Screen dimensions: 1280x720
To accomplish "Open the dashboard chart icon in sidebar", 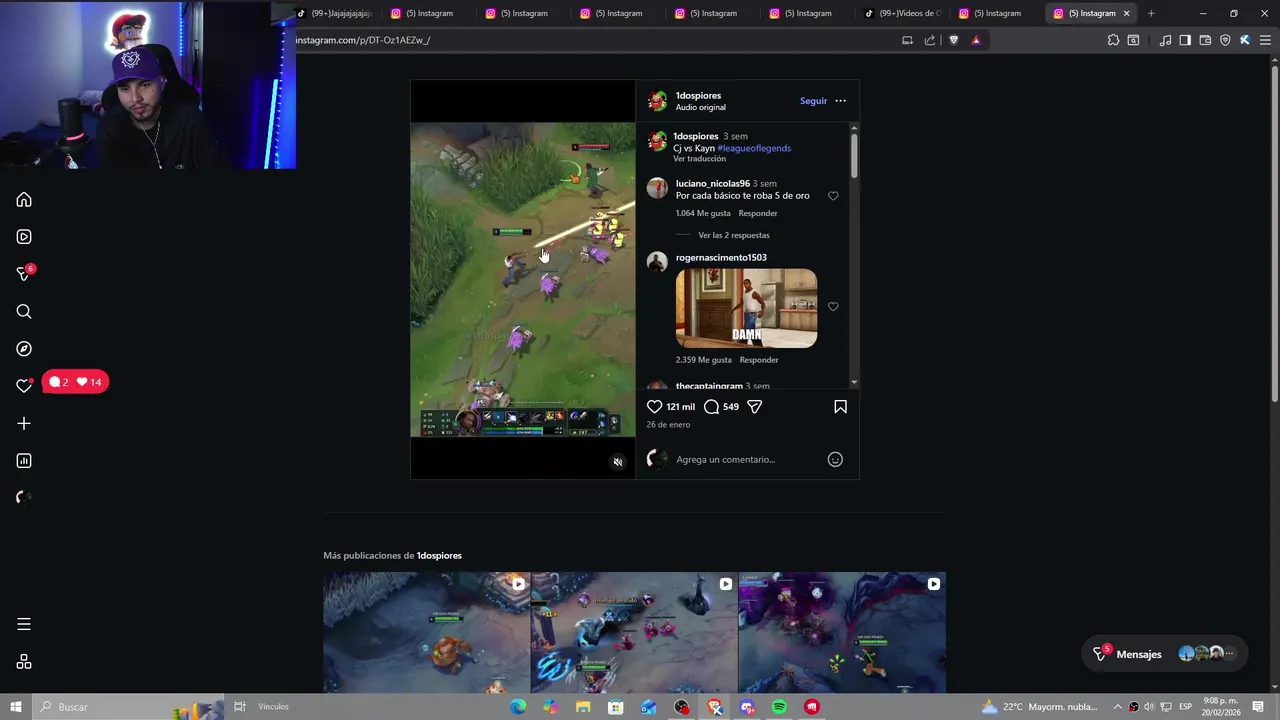I will click(x=24, y=461).
